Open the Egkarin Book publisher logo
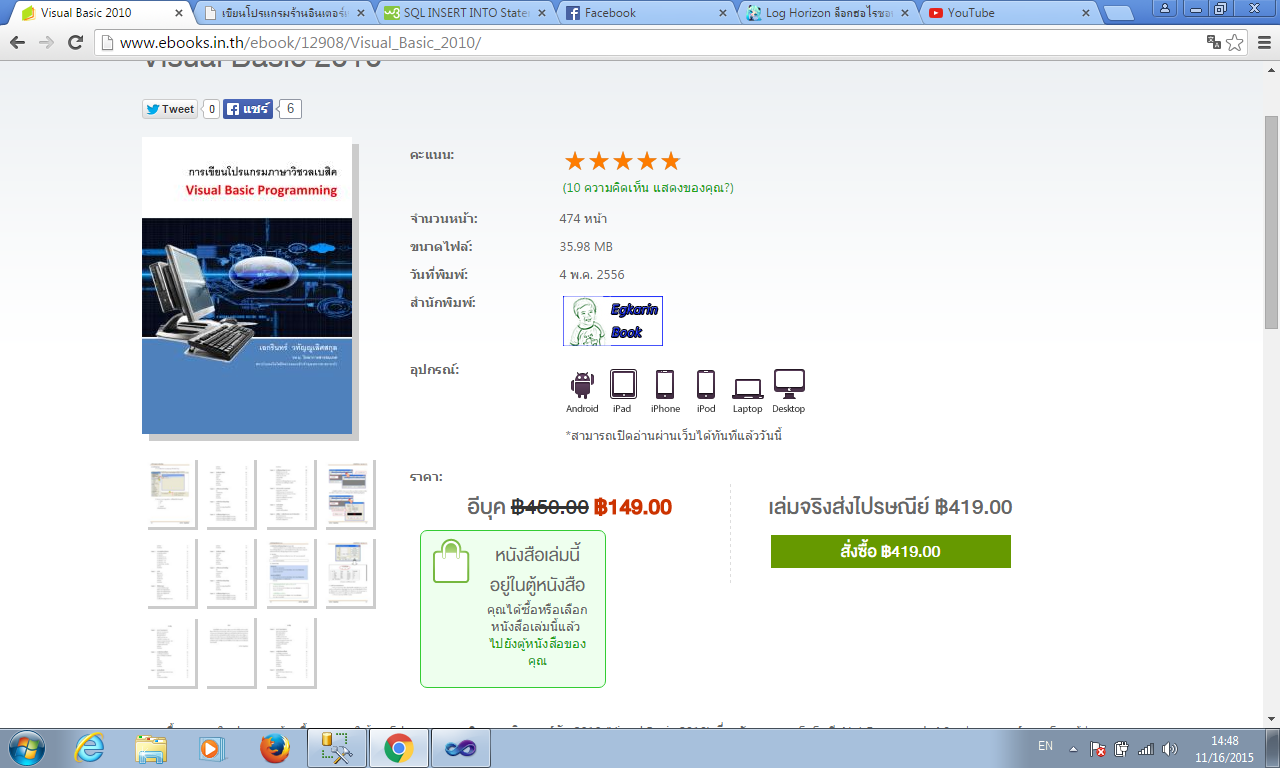The width and height of the screenshot is (1280, 768). (x=613, y=321)
